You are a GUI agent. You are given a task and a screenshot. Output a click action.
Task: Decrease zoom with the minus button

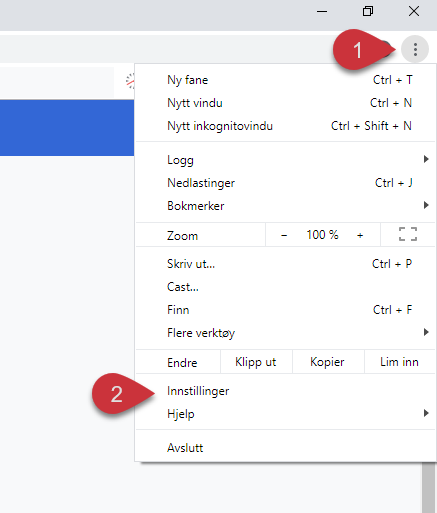284,235
